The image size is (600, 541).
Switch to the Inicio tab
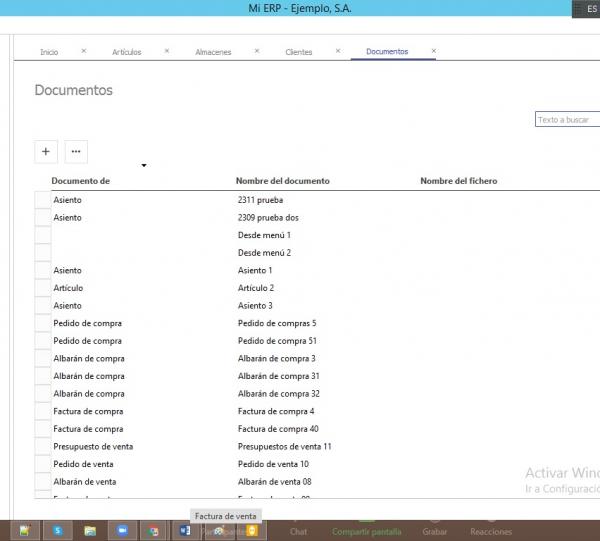(49, 52)
